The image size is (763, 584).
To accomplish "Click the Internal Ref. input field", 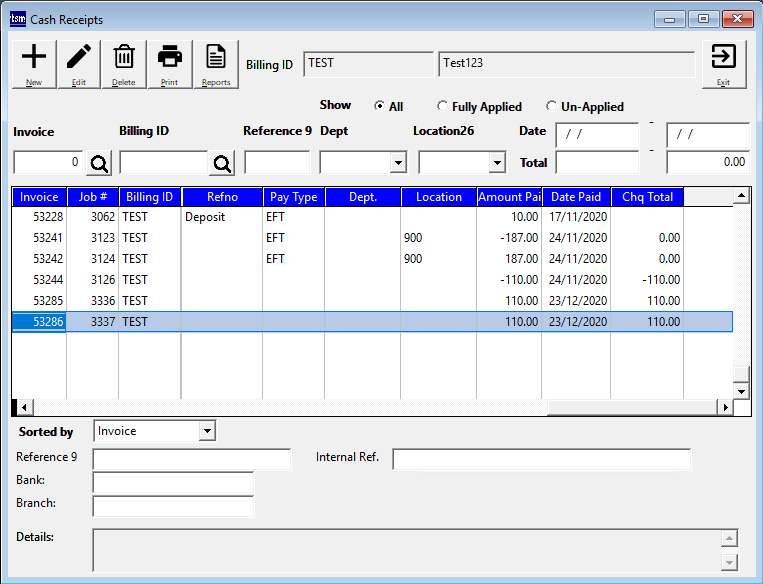I will coord(541,459).
